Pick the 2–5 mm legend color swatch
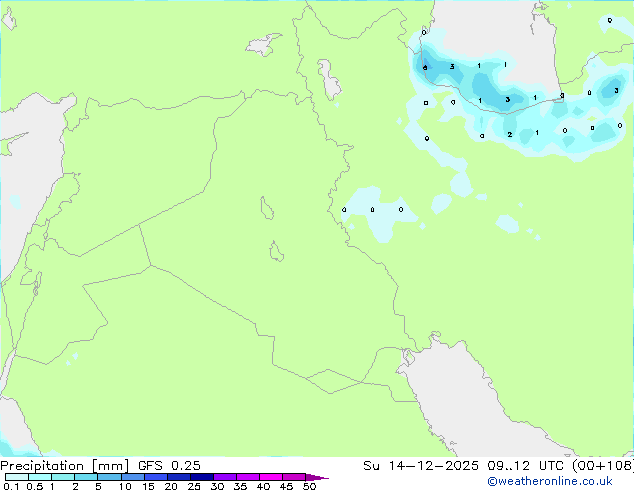The width and height of the screenshot is (634, 490). tap(86, 477)
